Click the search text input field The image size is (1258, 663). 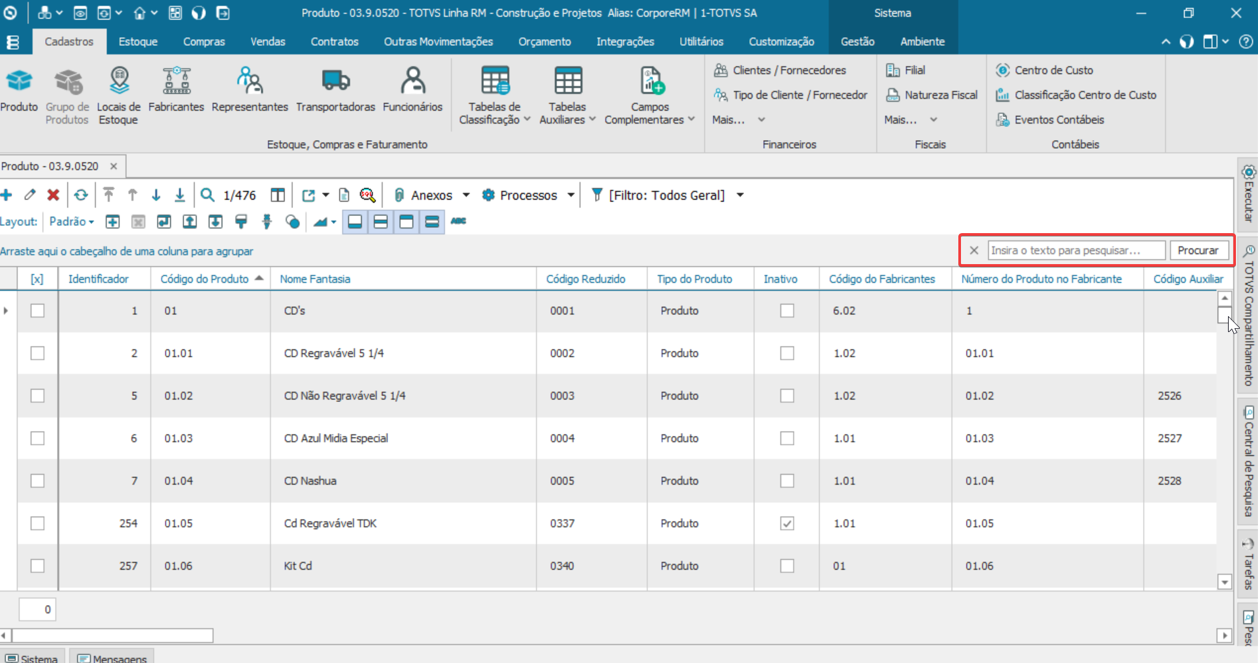1076,250
